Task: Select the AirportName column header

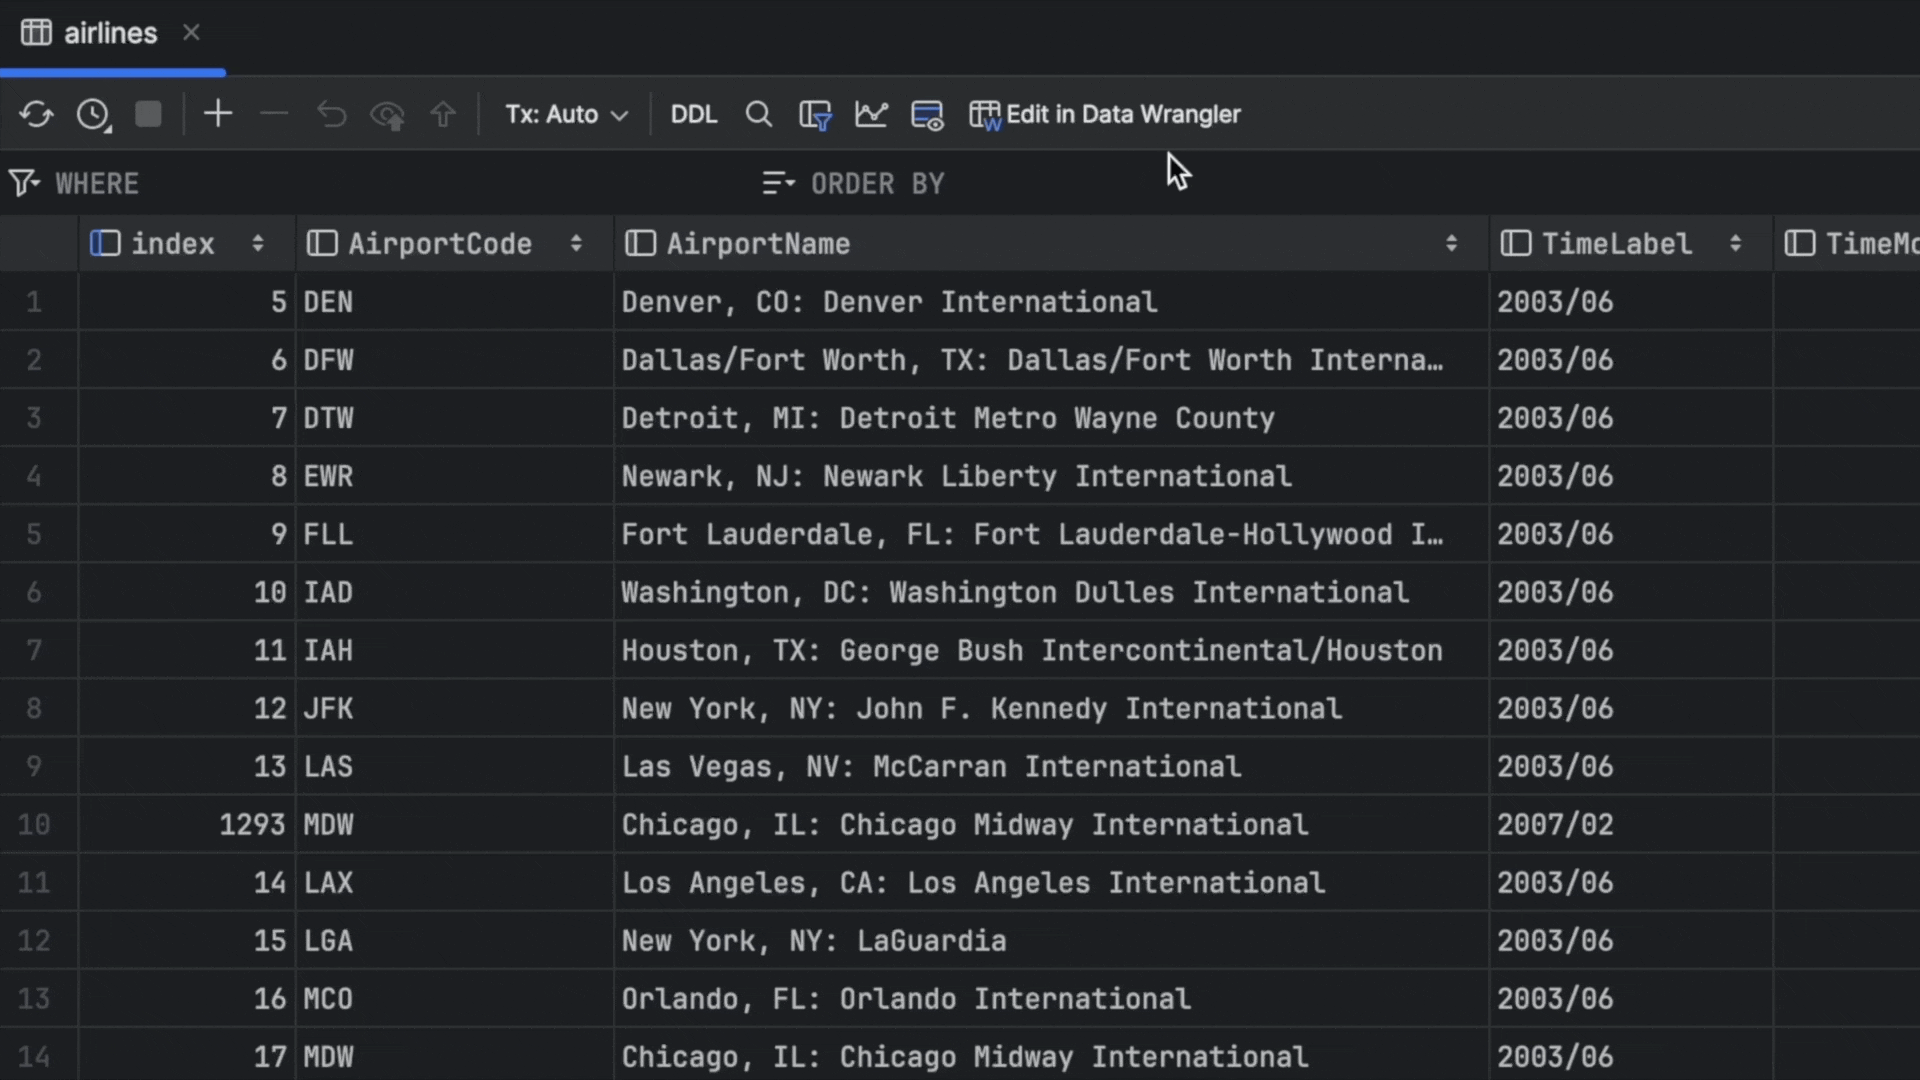Action: (760, 243)
